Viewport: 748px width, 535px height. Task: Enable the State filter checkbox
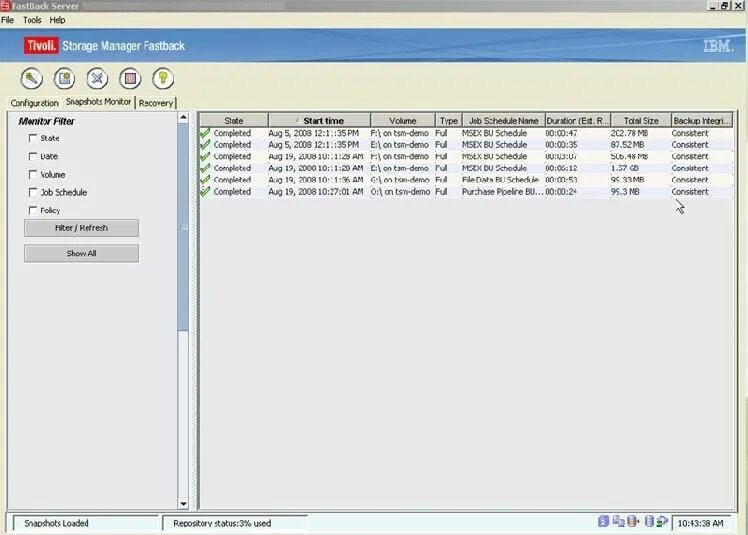[x=33, y=138]
